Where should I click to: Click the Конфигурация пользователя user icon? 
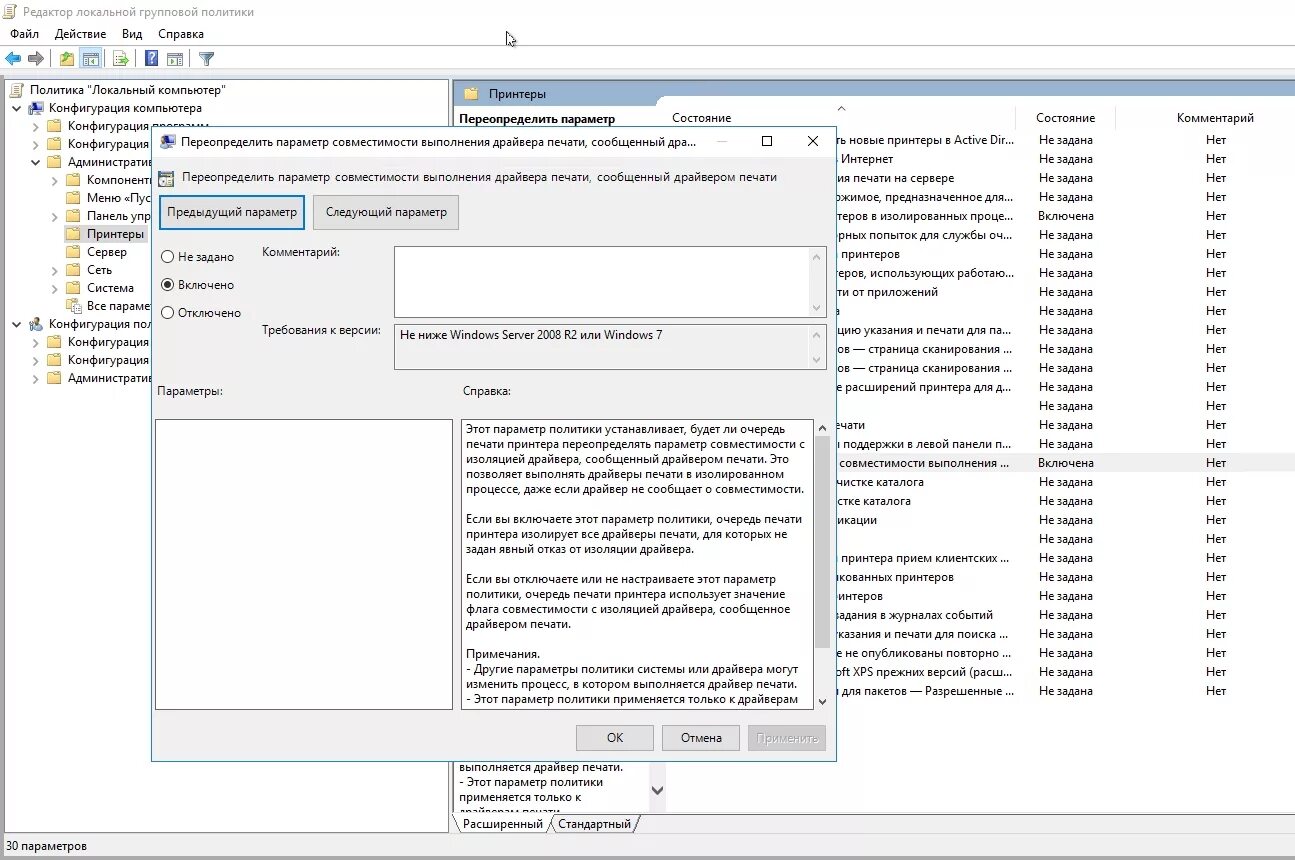click(x=36, y=324)
